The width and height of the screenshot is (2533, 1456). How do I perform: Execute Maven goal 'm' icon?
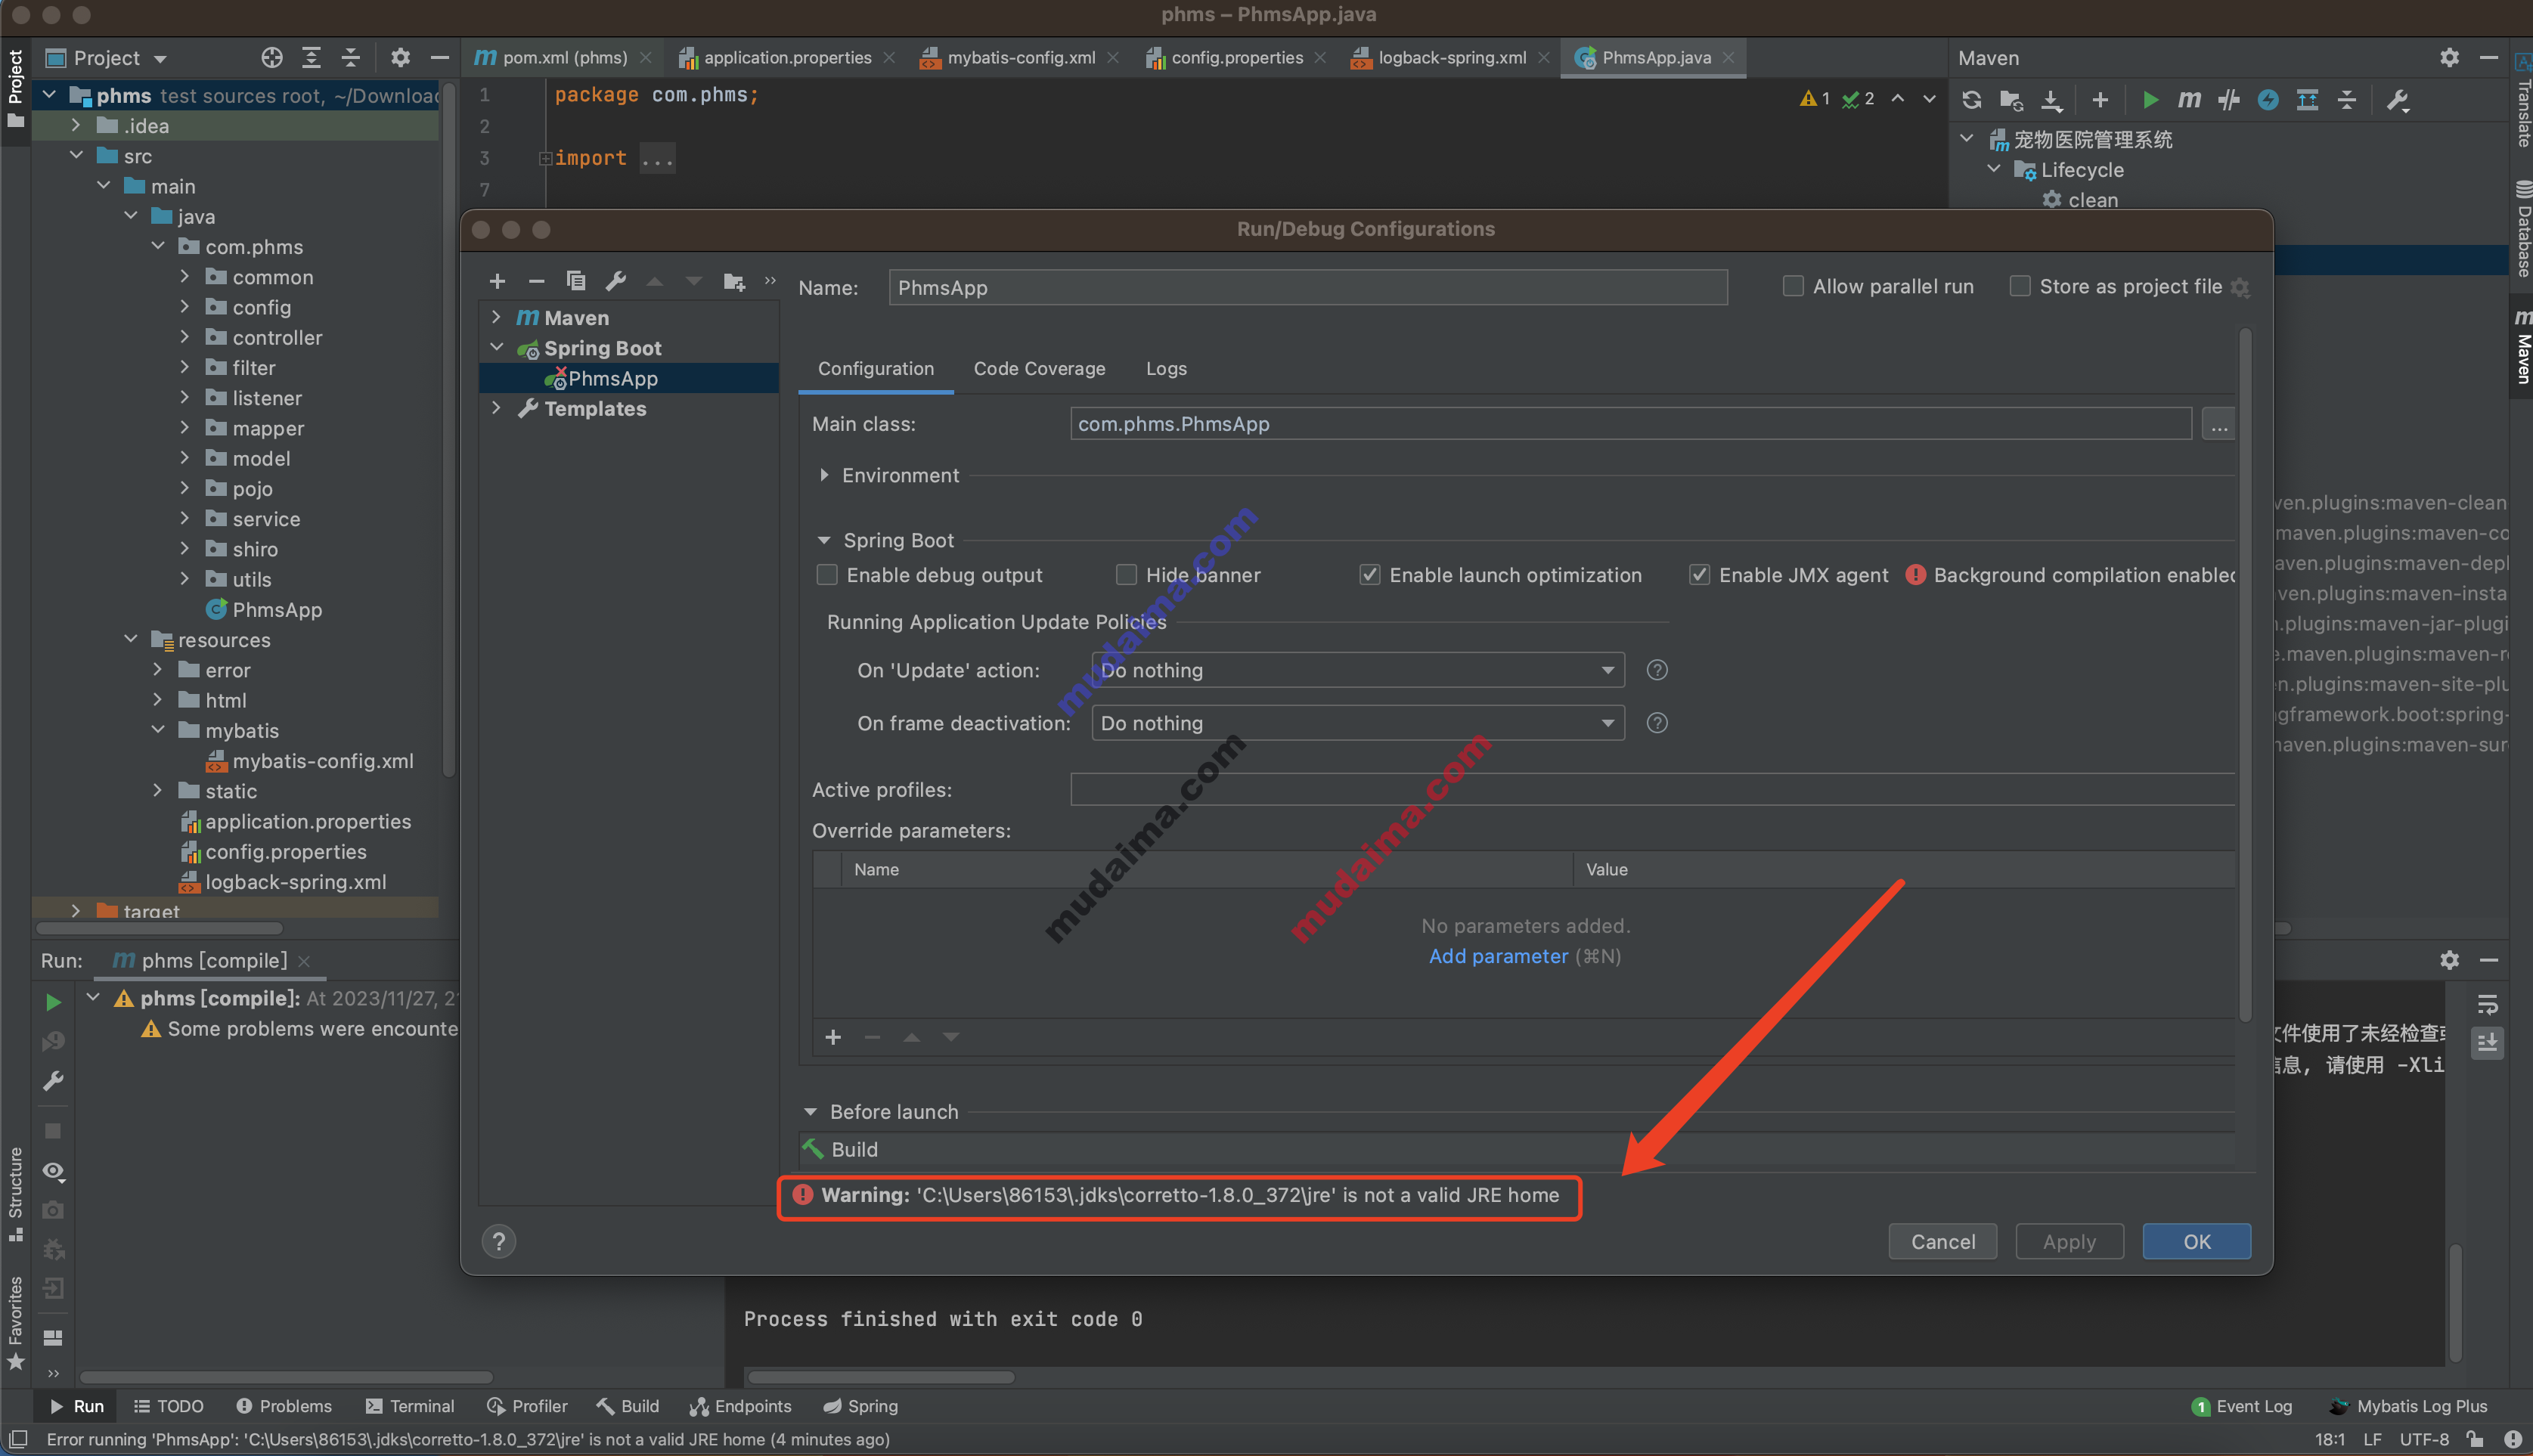2189,99
